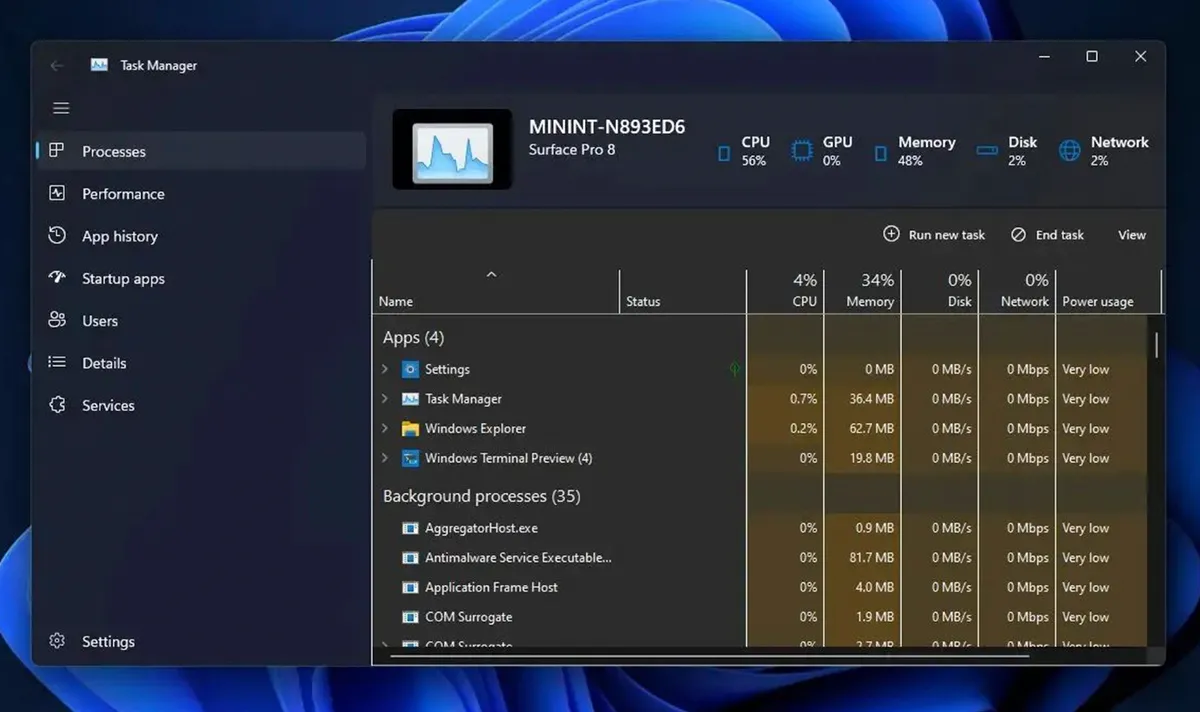Switch to the Performance page

pos(201,193)
